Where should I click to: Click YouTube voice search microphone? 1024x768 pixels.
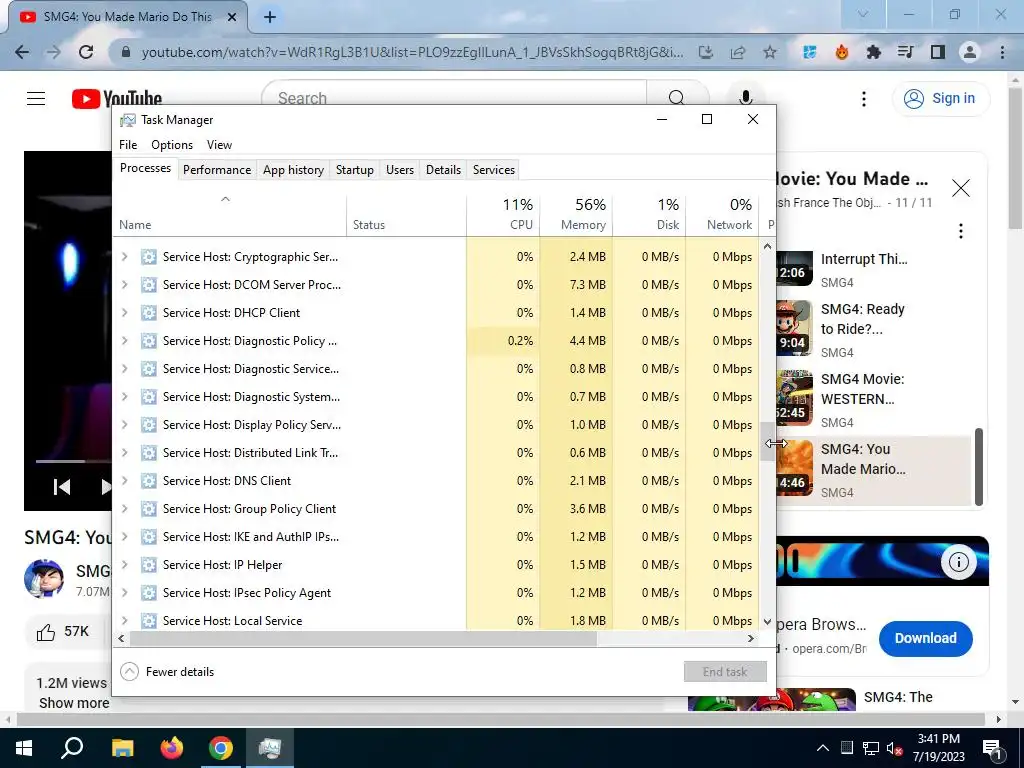click(745, 99)
